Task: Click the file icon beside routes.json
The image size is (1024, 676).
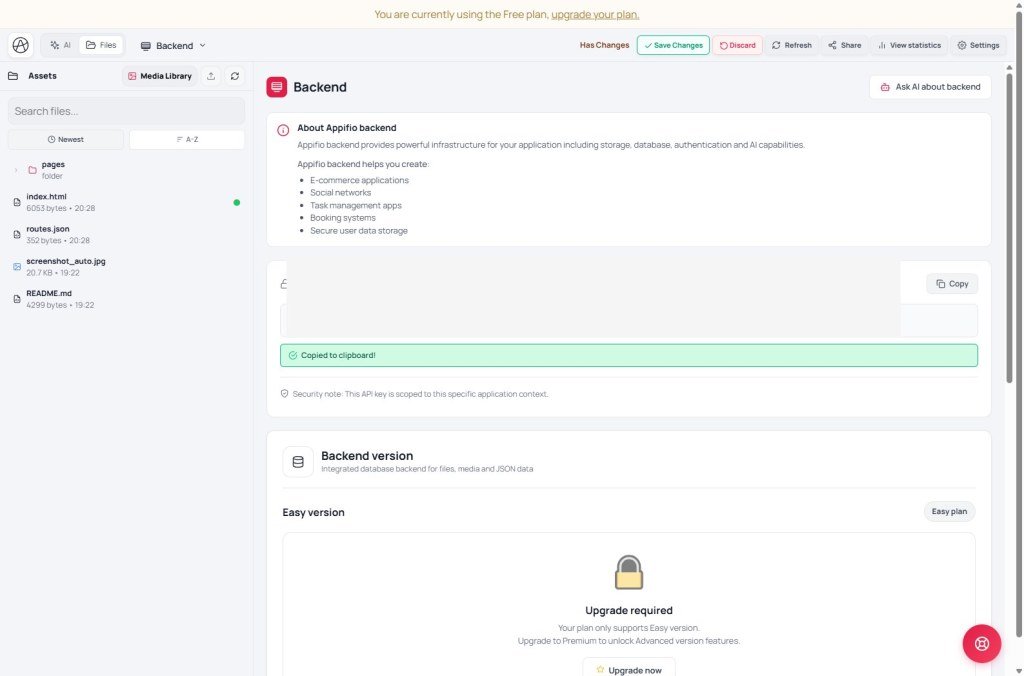Action: pyautogui.click(x=17, y=234)
